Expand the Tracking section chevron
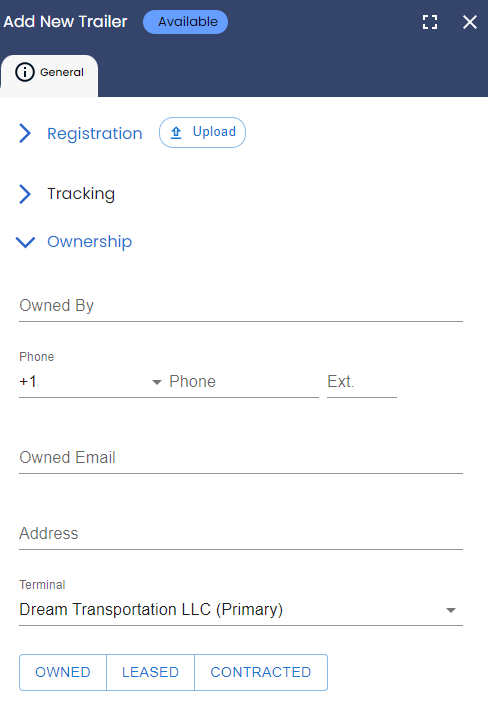The width and height of the screenshot is (488, 704). click(25, 194)
